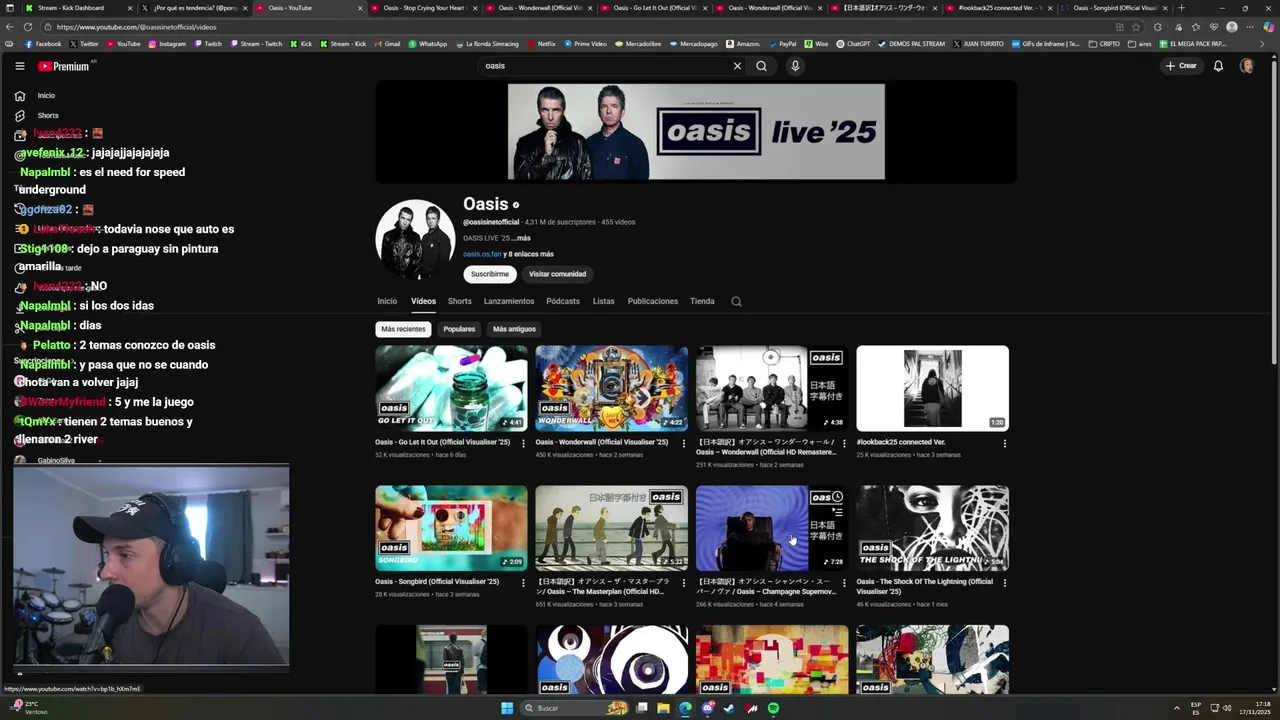Subscribe to Oasis with Suscribirme button
The width and height of the screenshot is (1280, 720).
pyautogui.click(x=490, y=274)
